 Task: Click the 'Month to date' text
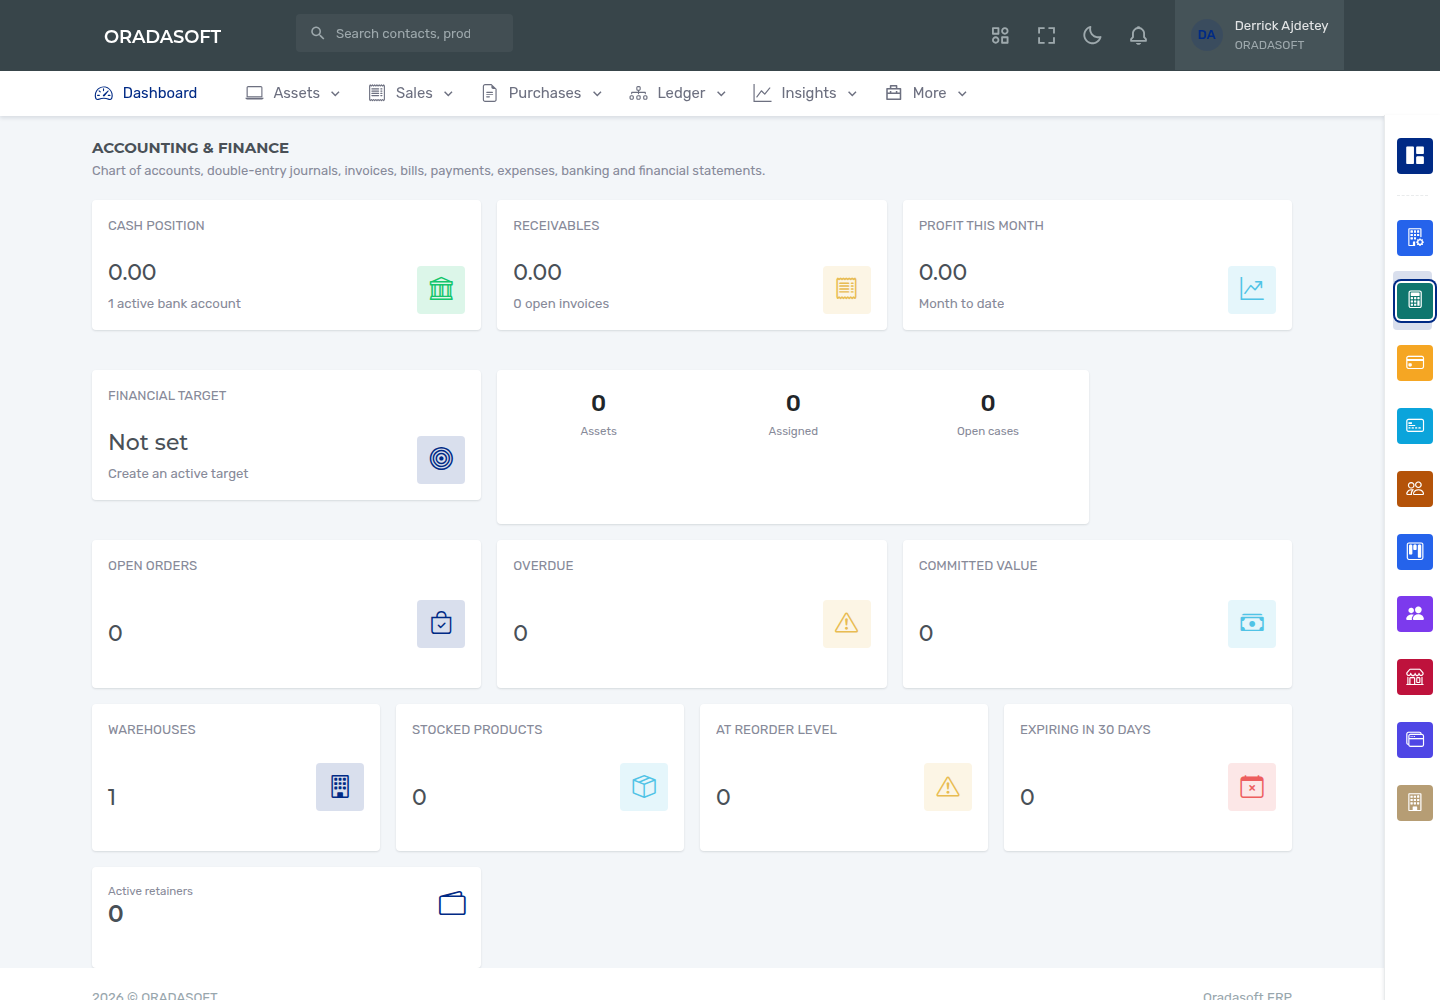pos(961,304)
